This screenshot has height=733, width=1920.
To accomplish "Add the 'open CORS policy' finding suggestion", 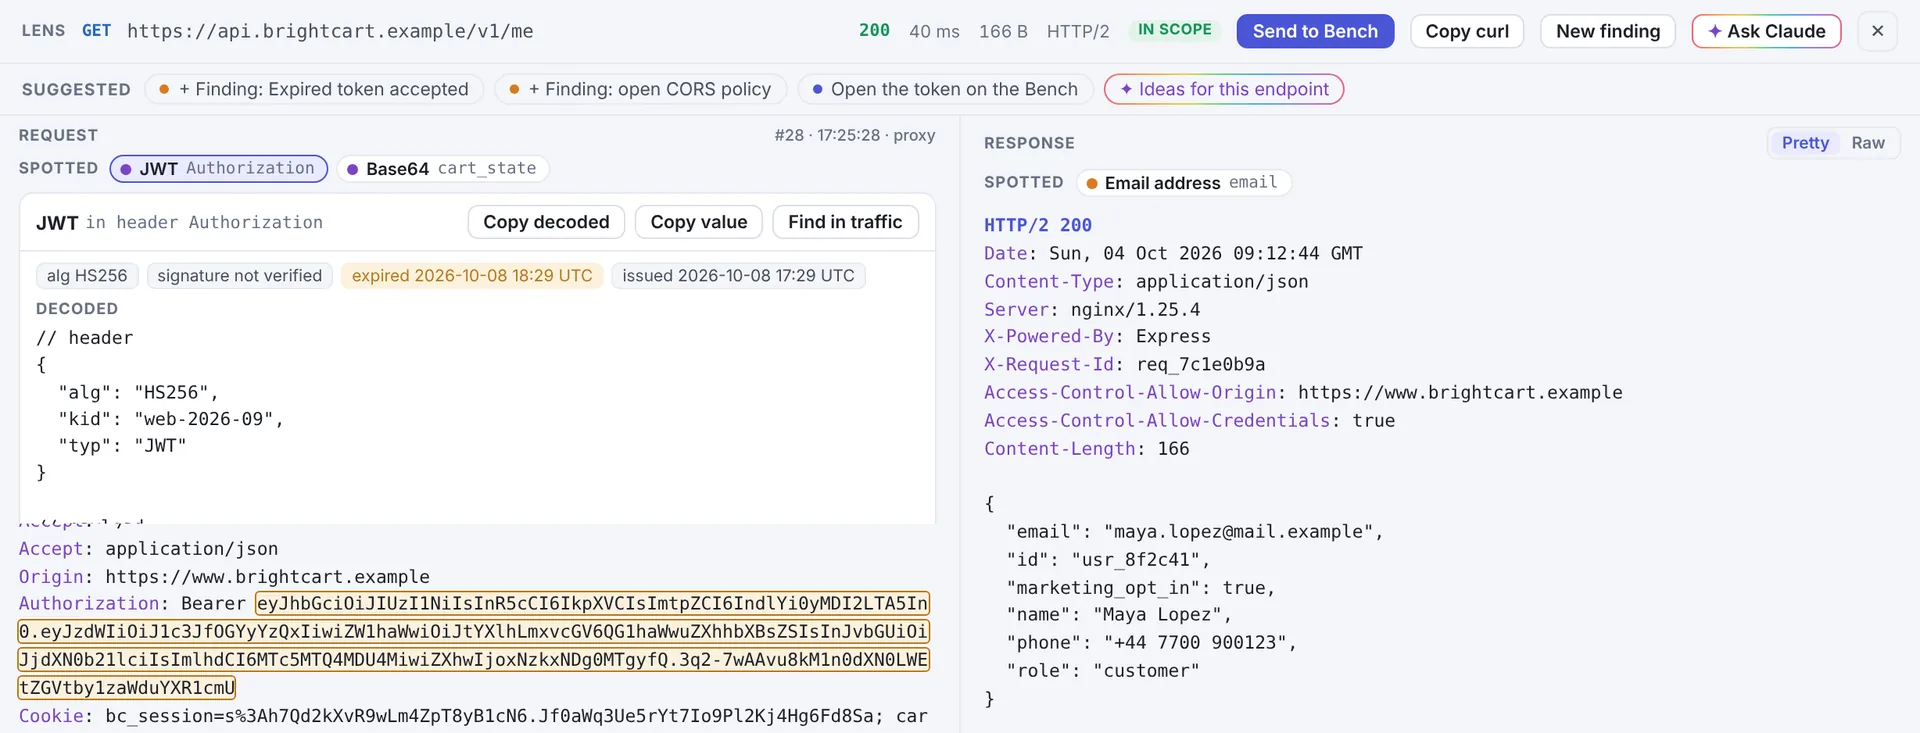I will [640, 89].
